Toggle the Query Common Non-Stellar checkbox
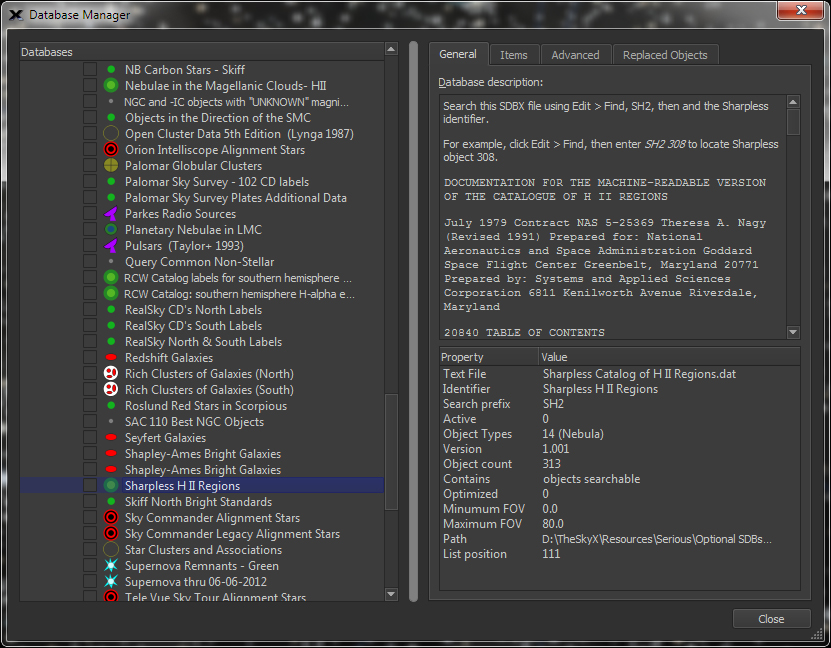This screenshot has height=648, width=831. tap(90, 262)
